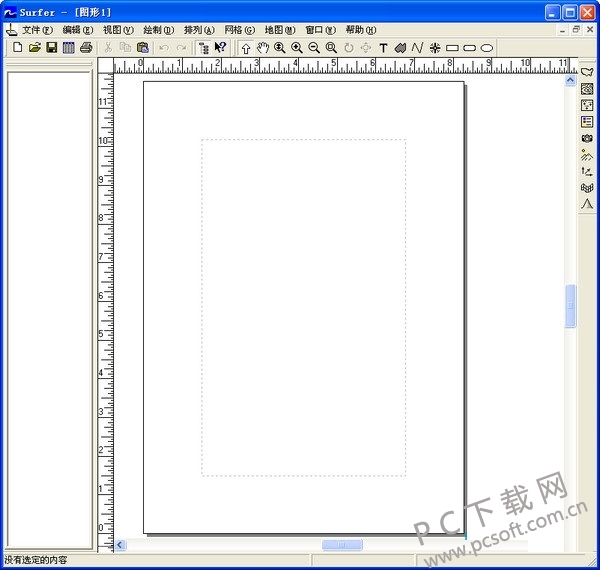The image size is (600, 570).
Task: Open the 网格(G) menu
Action: [240, 30]
